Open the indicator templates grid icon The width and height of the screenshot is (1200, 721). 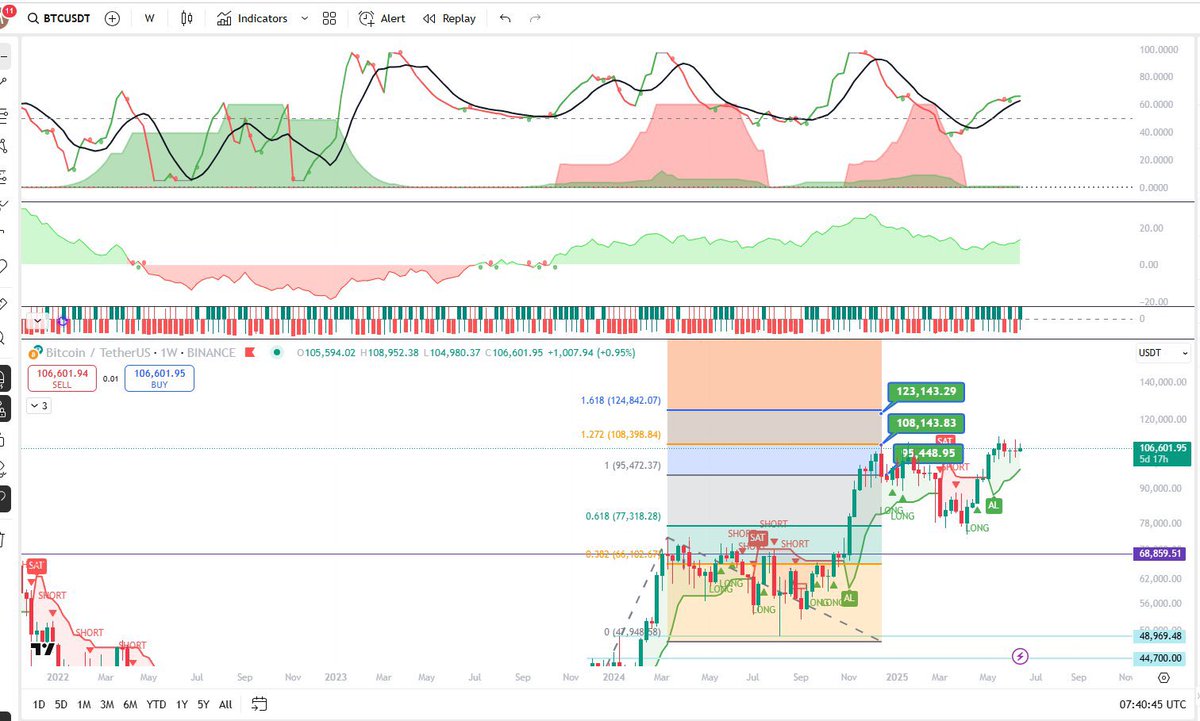[x=329, y=18]
